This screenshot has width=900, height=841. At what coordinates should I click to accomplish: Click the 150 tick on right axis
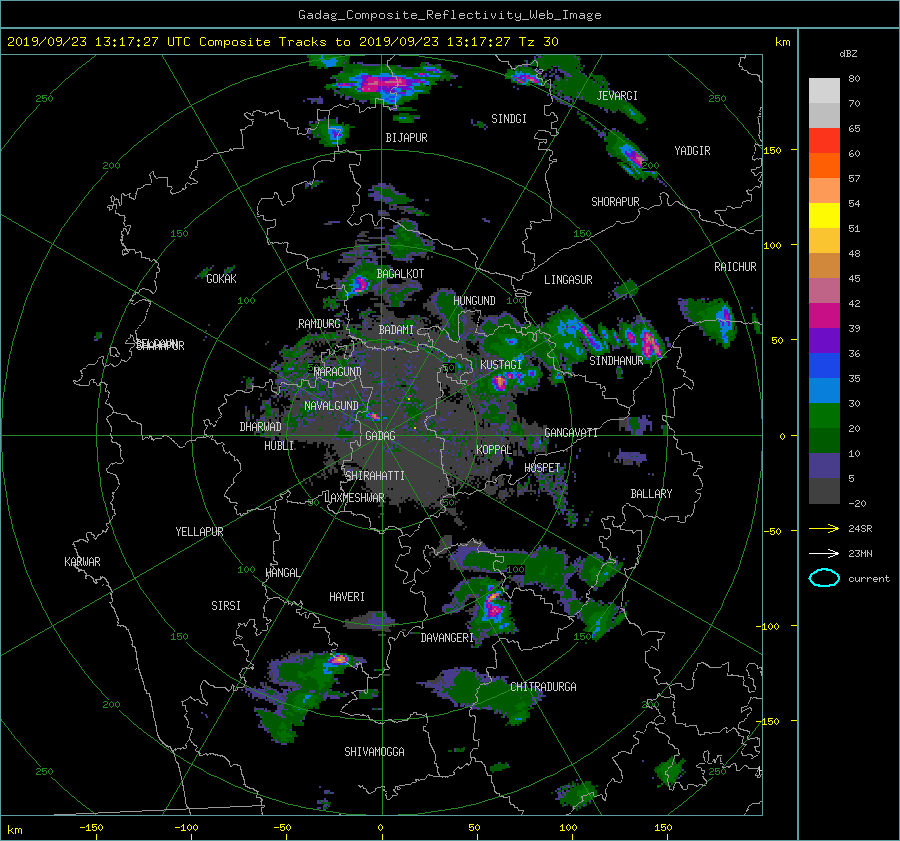pyautogui.click(x=773, y=150)
